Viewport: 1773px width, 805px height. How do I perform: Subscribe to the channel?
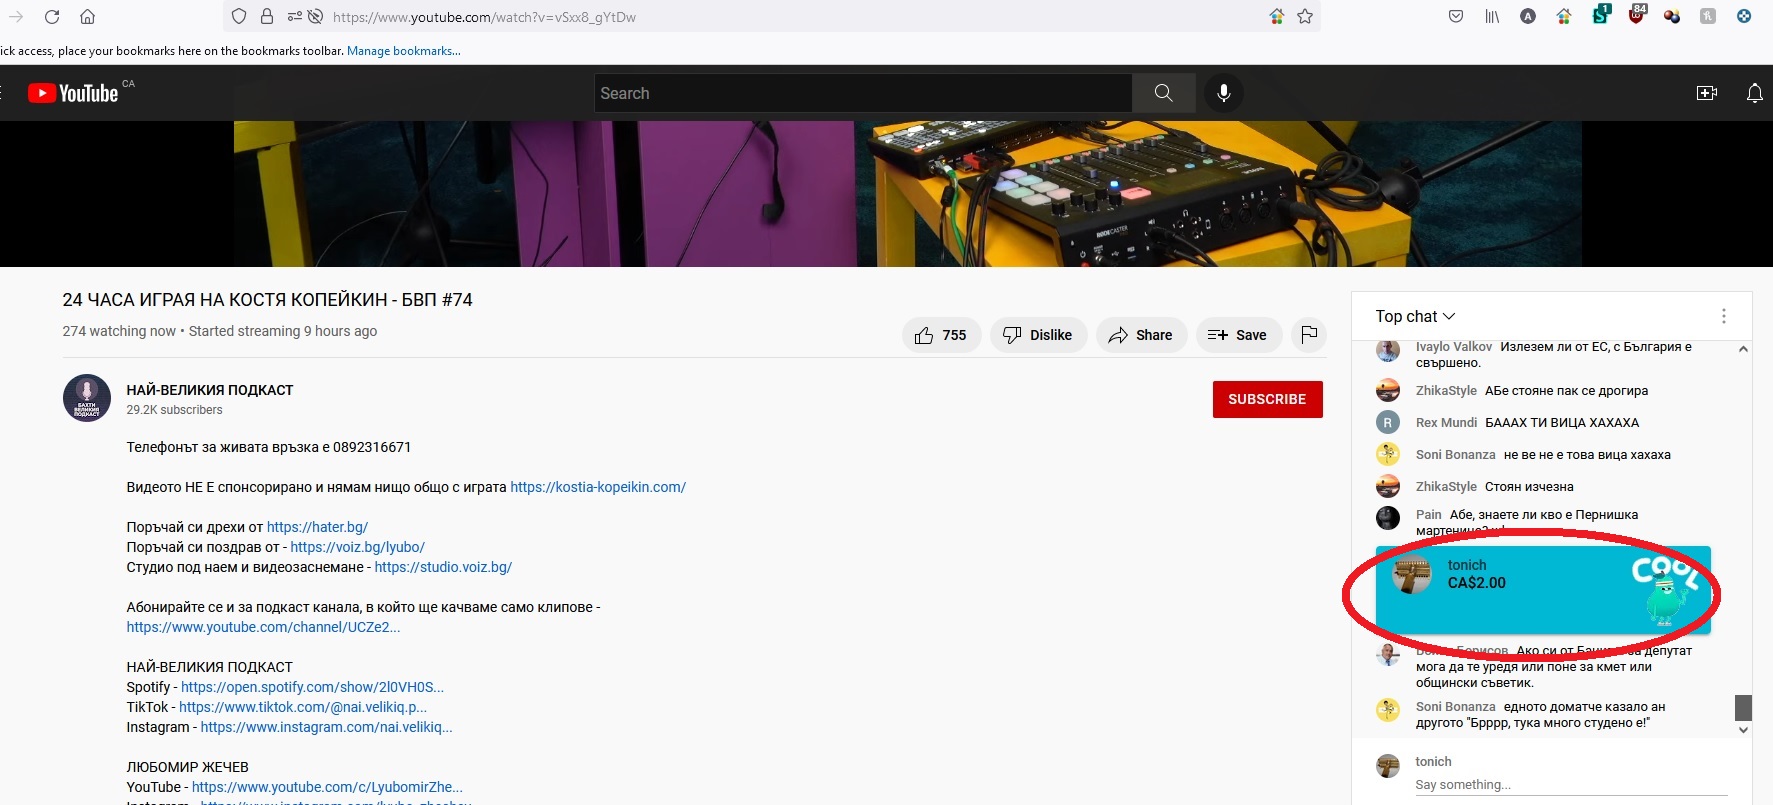(x=1267, y=399)
